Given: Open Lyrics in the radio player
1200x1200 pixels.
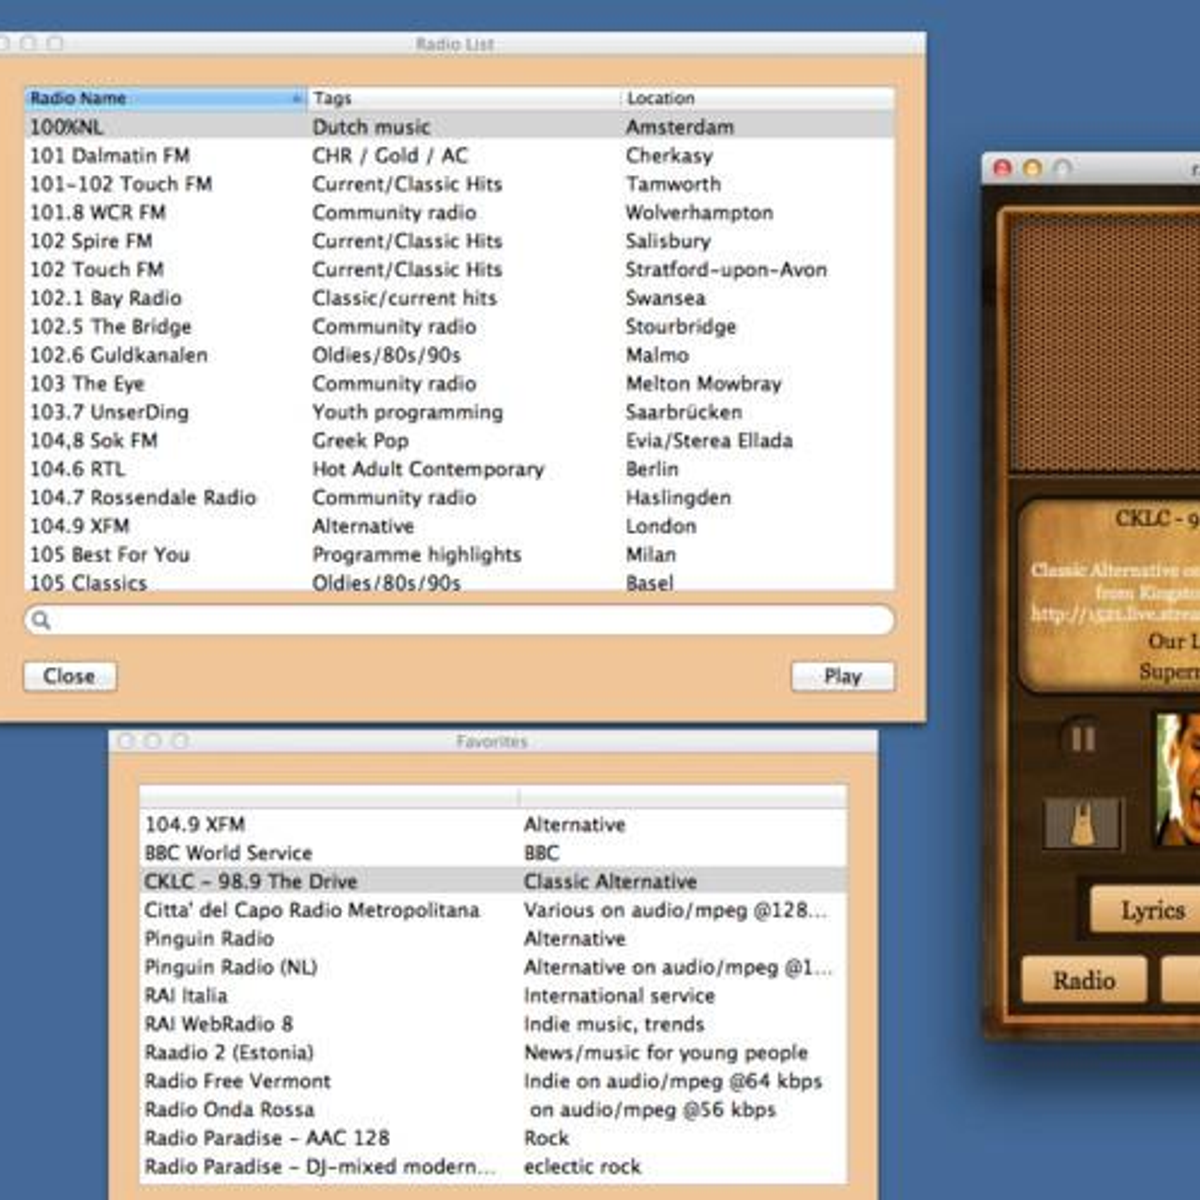Looking at the screenshot, I should coord(1145,910).
